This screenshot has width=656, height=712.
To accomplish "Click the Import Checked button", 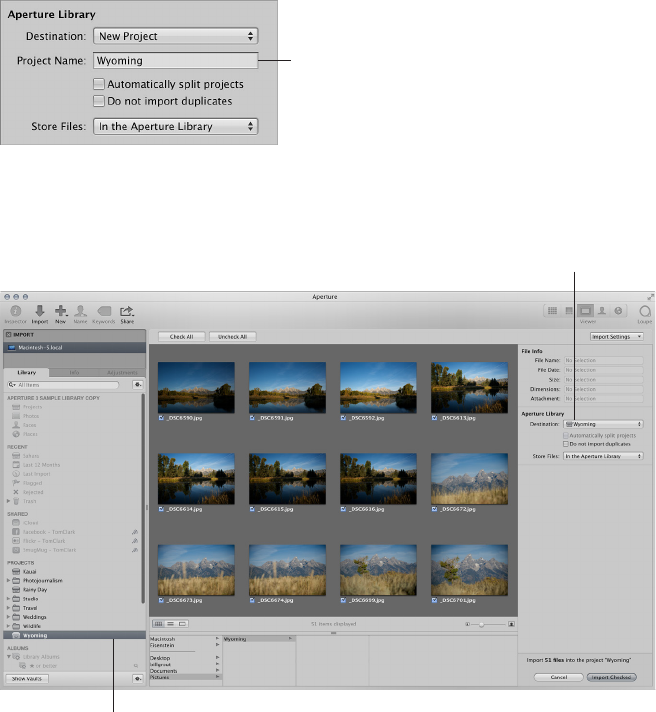I will (x=612, y=677).
